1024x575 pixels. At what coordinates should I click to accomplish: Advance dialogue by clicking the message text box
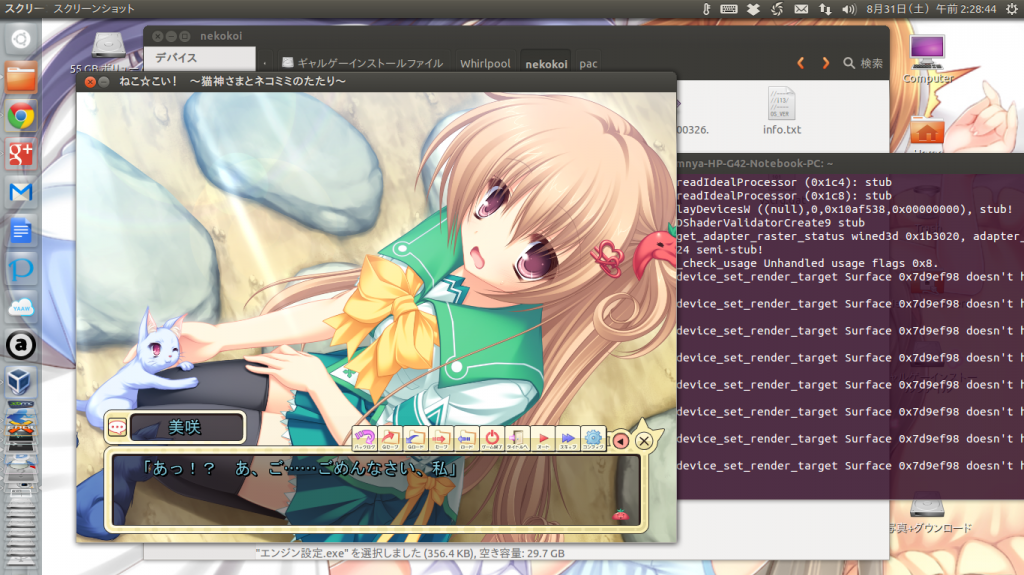[376, 490]
